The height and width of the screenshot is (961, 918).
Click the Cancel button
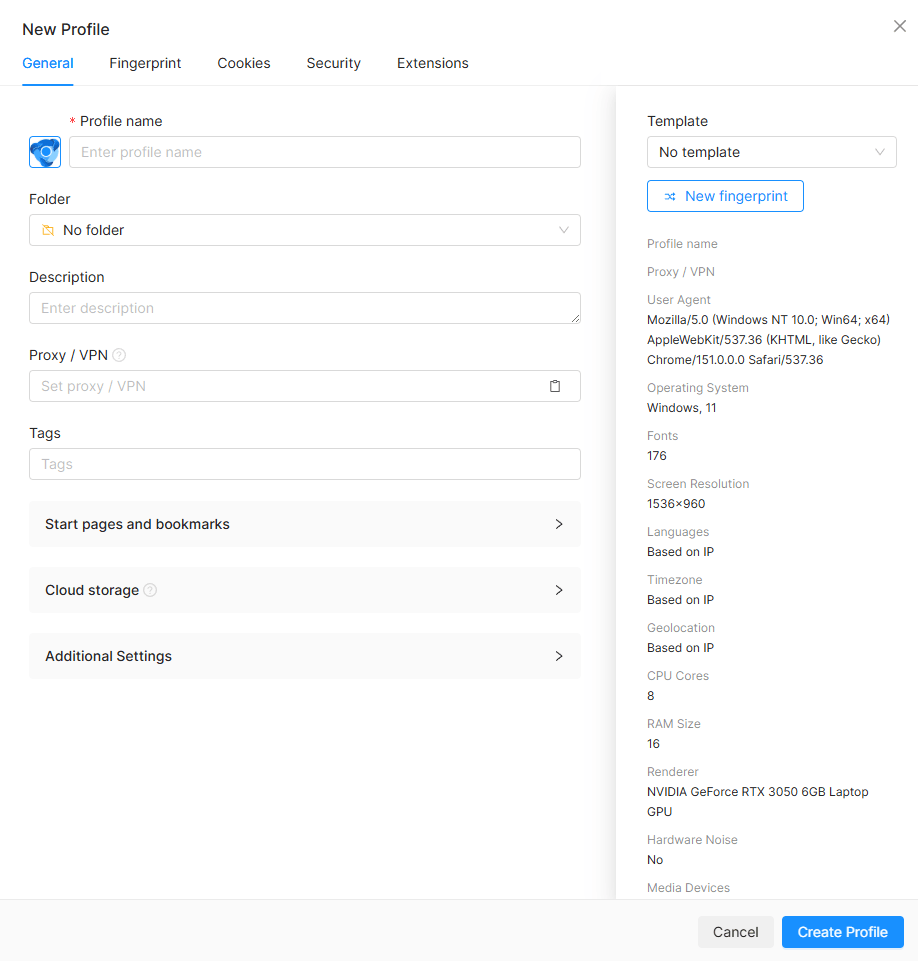click(x=735, y=932)
